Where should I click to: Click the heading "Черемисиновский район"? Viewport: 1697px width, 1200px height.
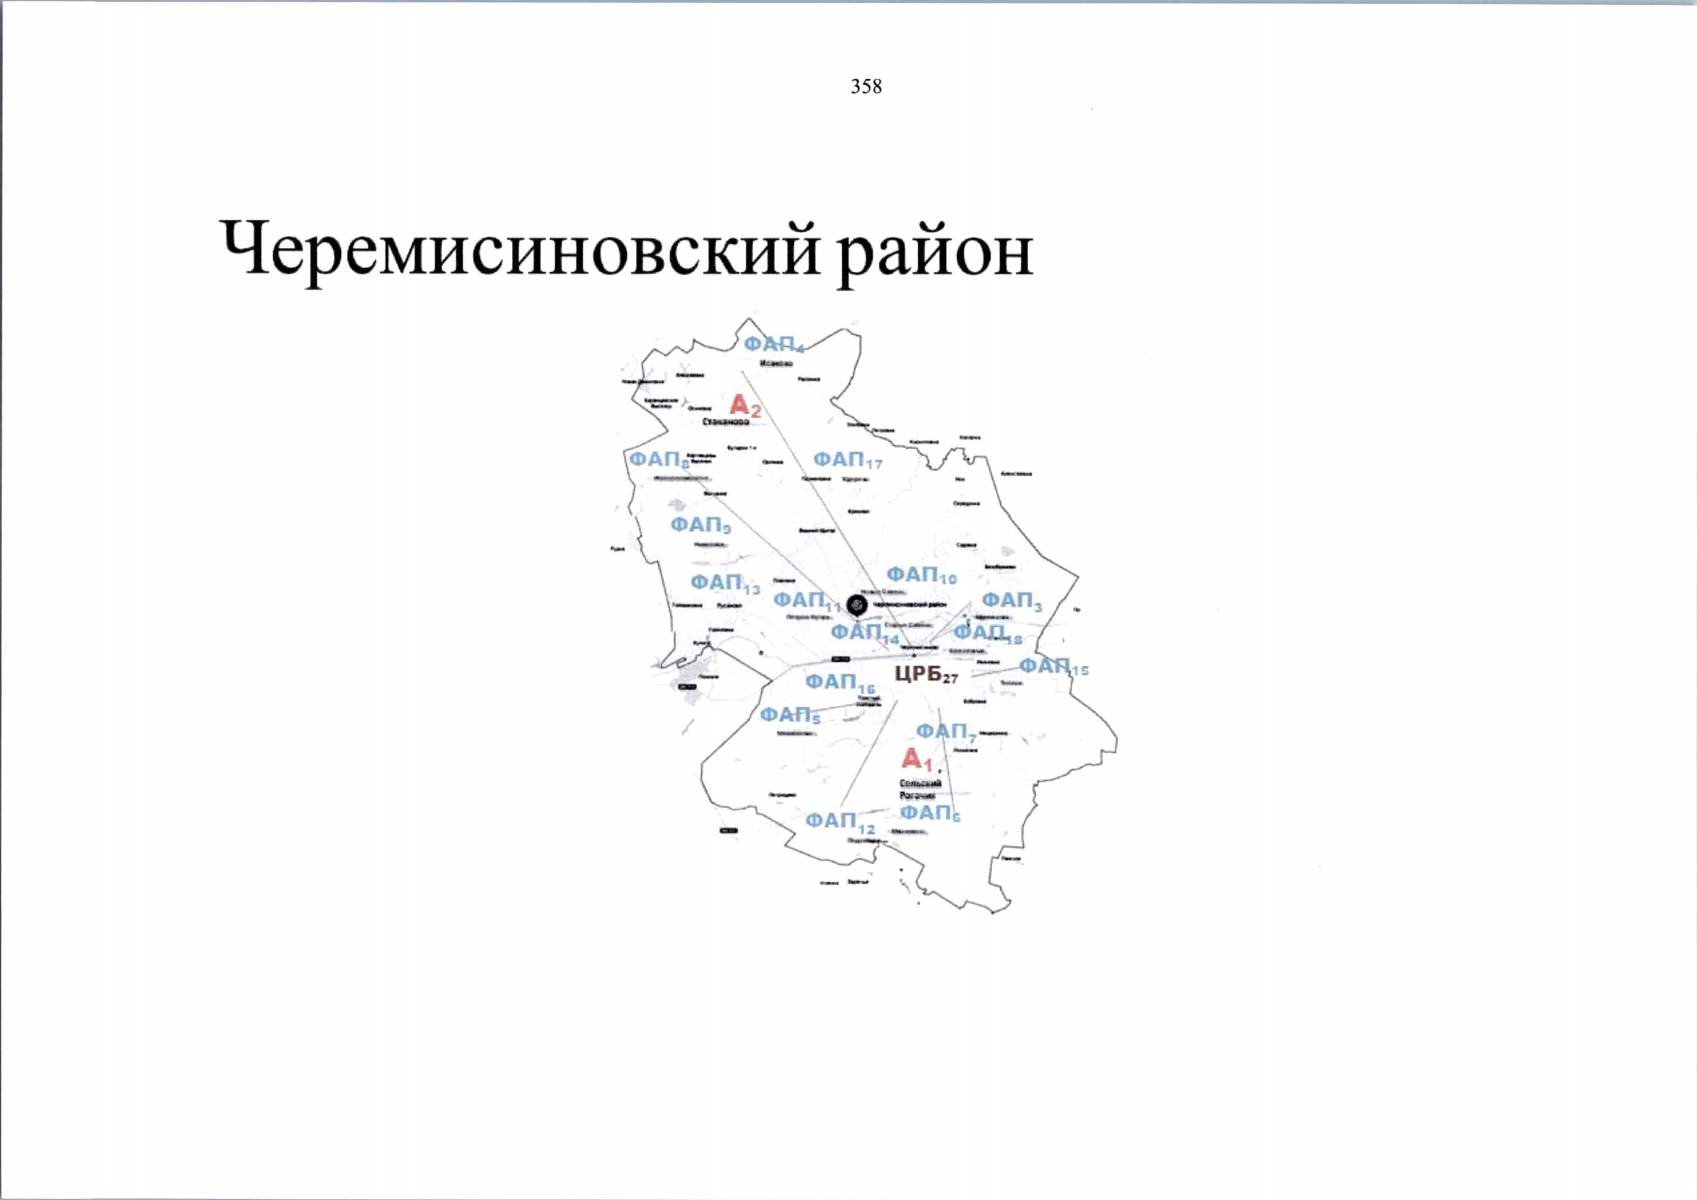pos(626,251)
